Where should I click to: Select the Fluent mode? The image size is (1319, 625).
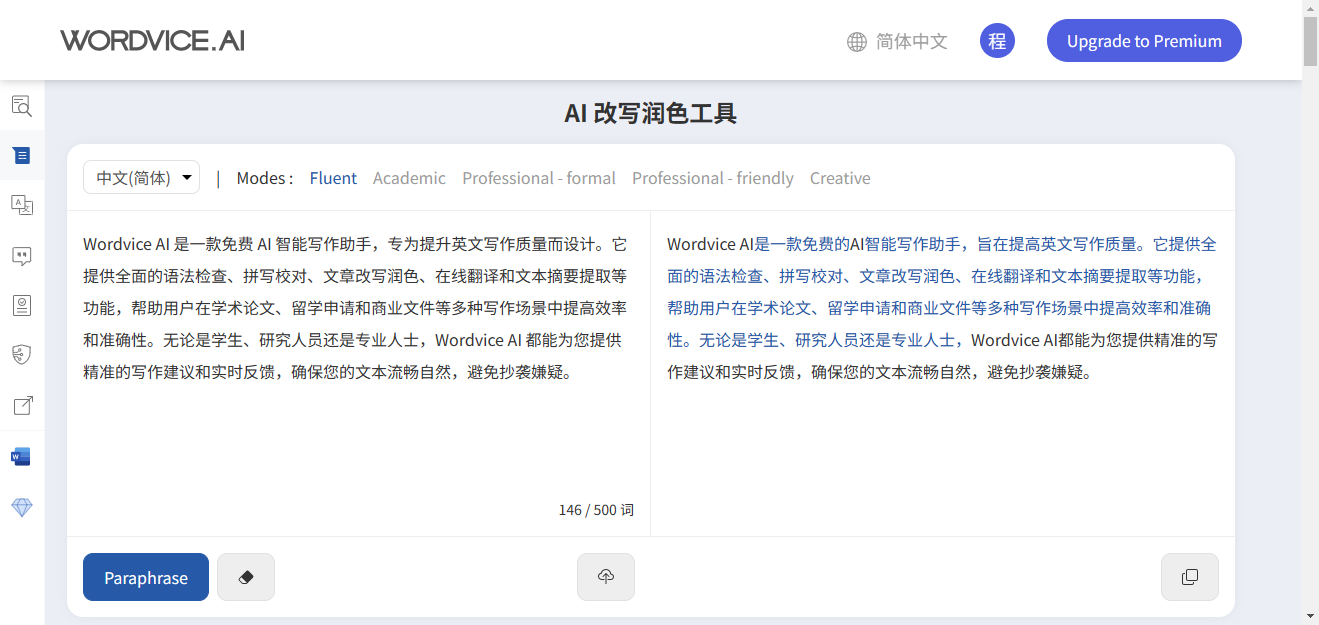click(x=333, y=178)
